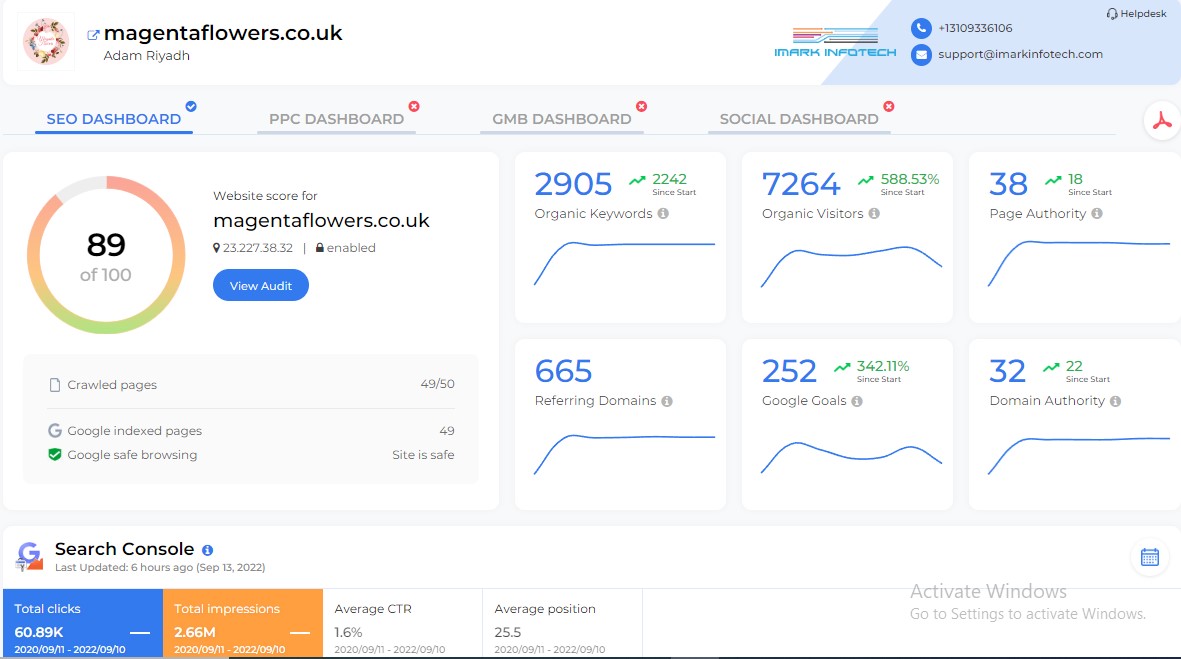Export the dashboard as PDF
1181x659 pixels.
click(x=1160, y=120)
